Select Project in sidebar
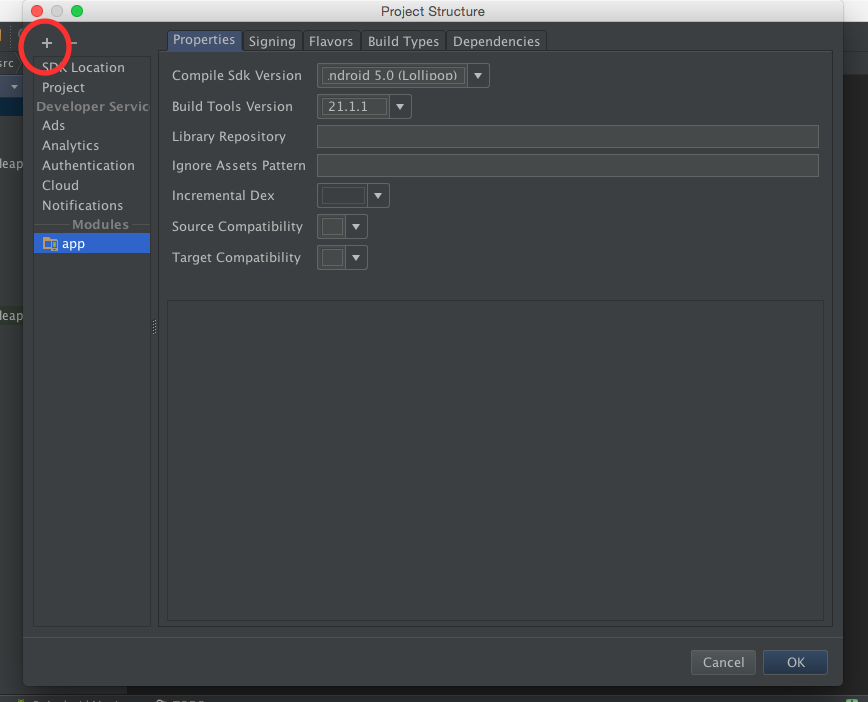The image size is (868, 702). click(63, 87)
